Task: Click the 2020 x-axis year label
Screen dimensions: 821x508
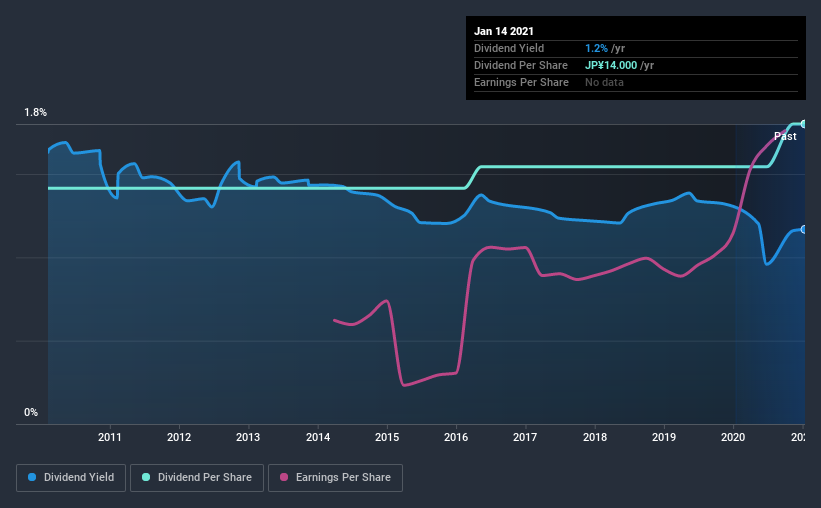Action: pyautogui.click(x=733, y=437)
